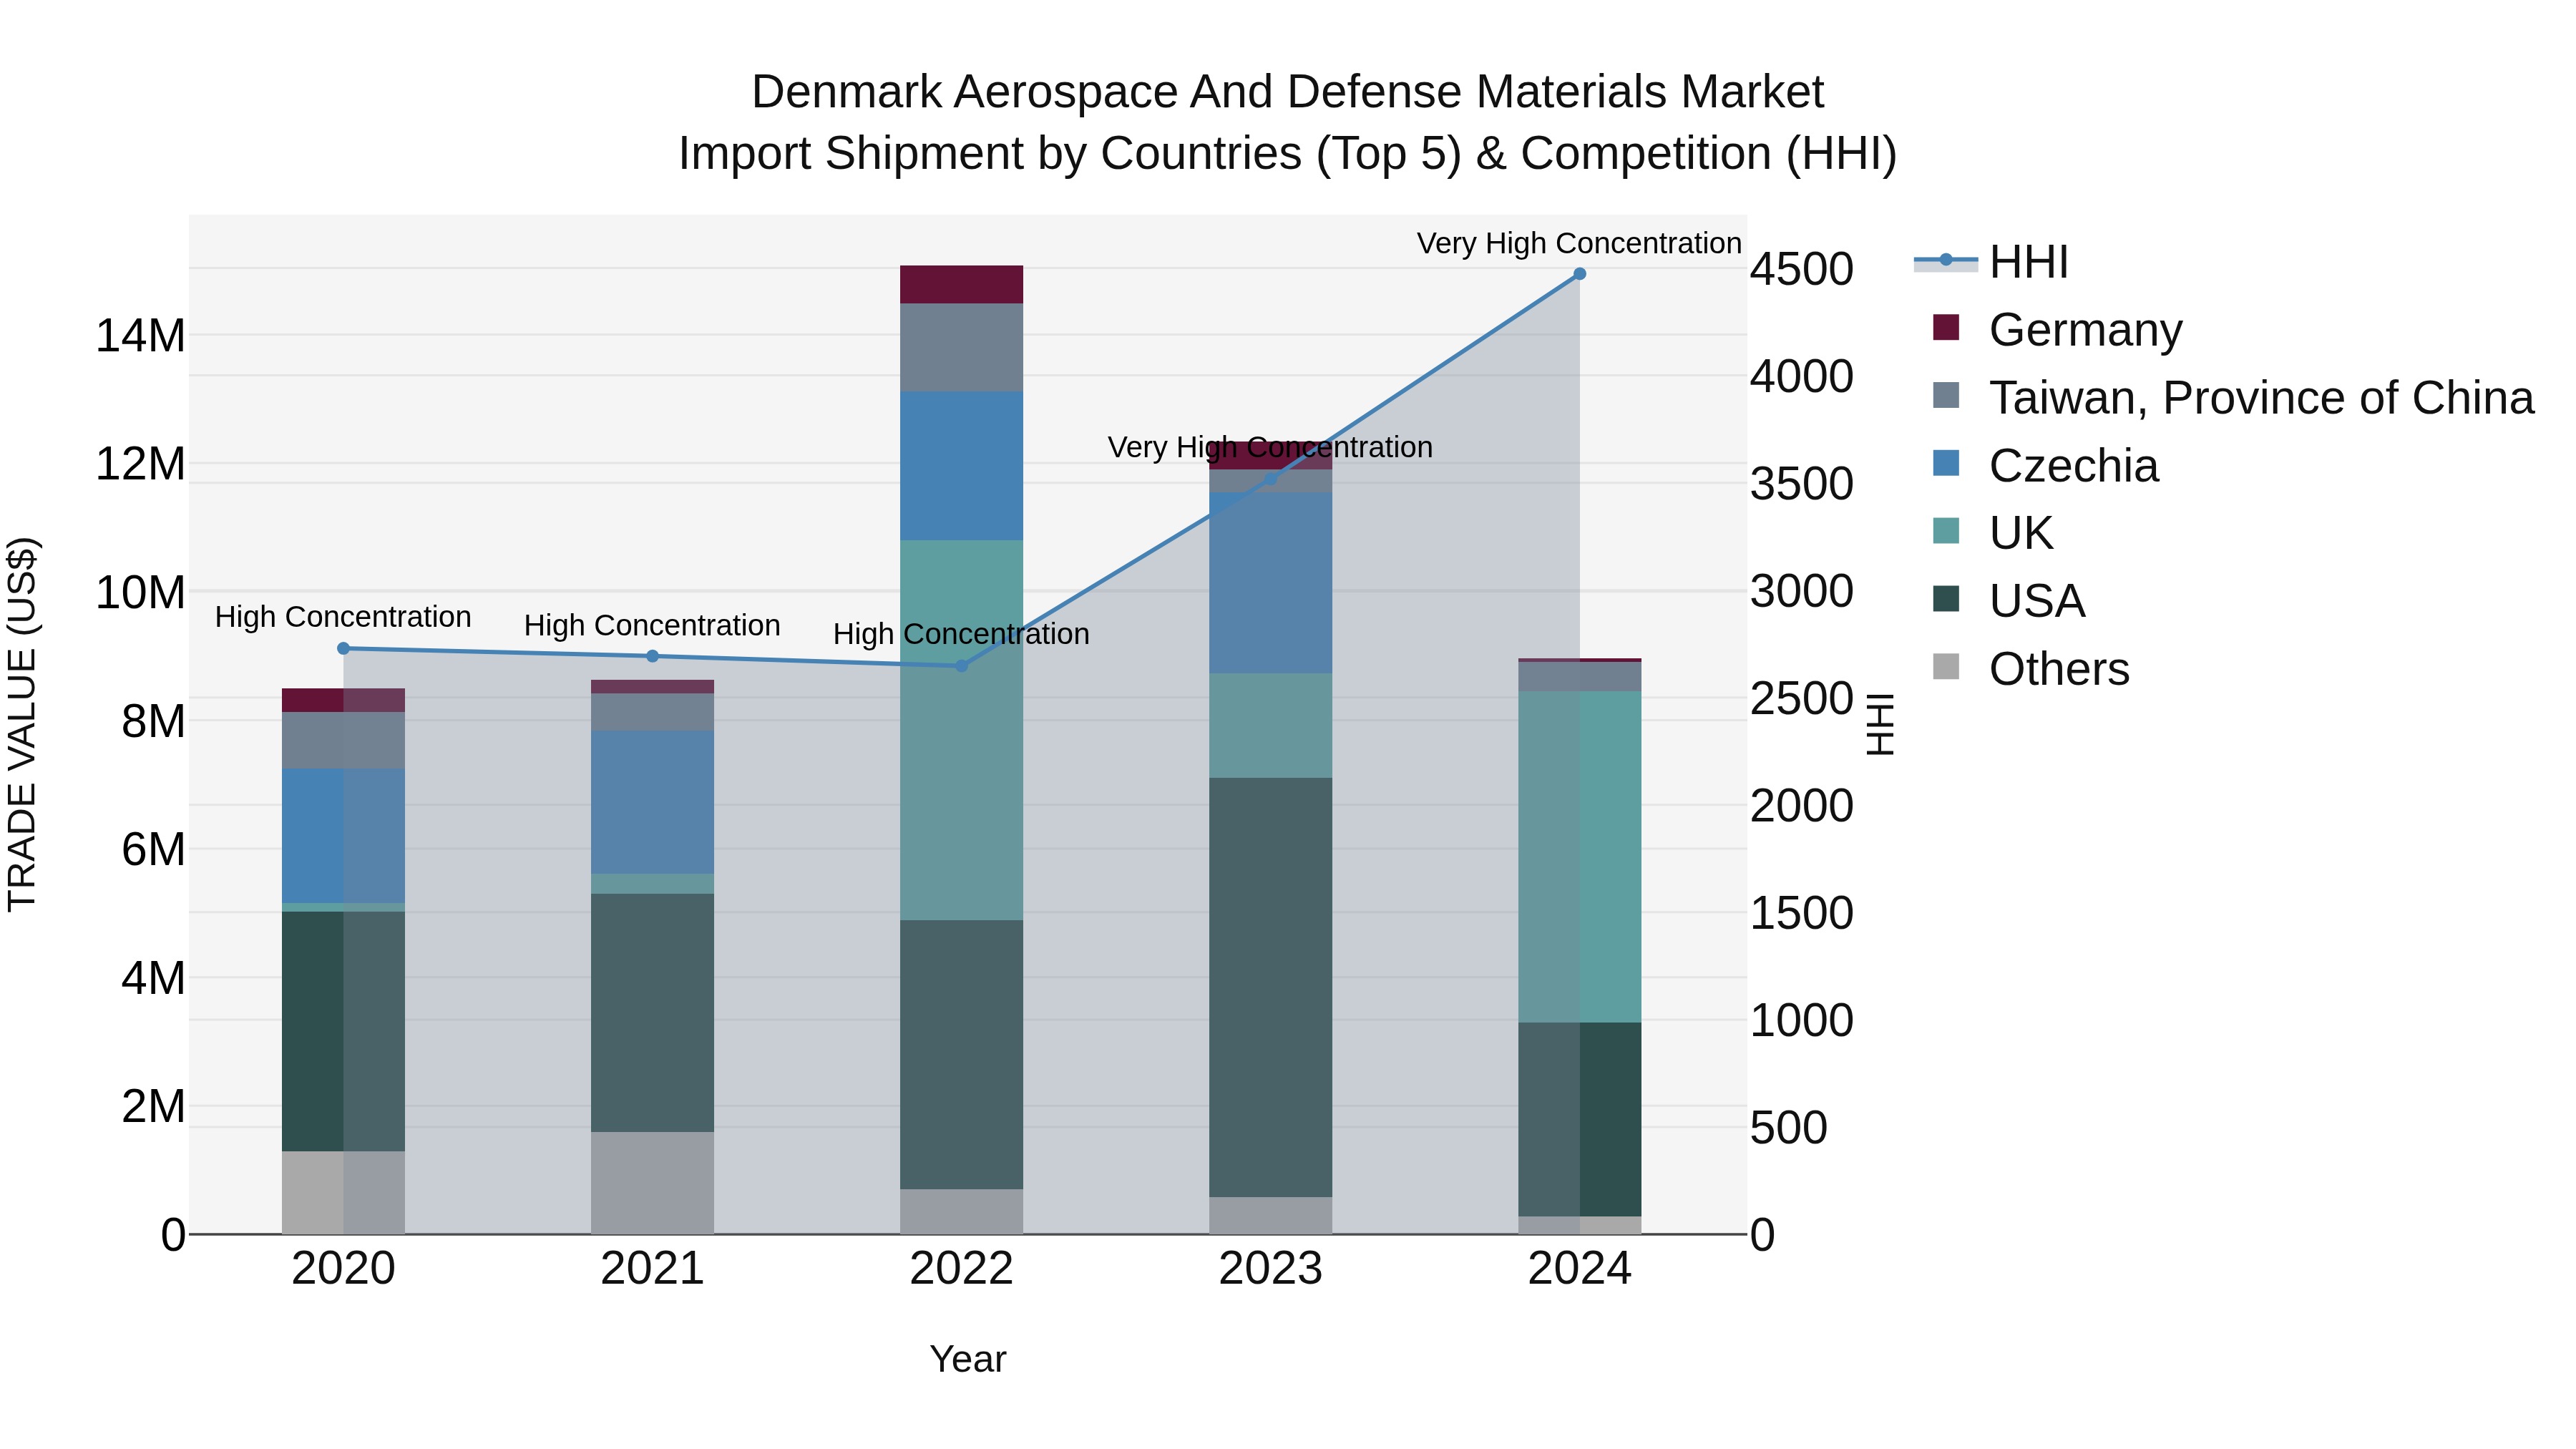Screen dimensions: 2576x1449
Task: Click the HHI data point for 2021
Action: point(652,656)
